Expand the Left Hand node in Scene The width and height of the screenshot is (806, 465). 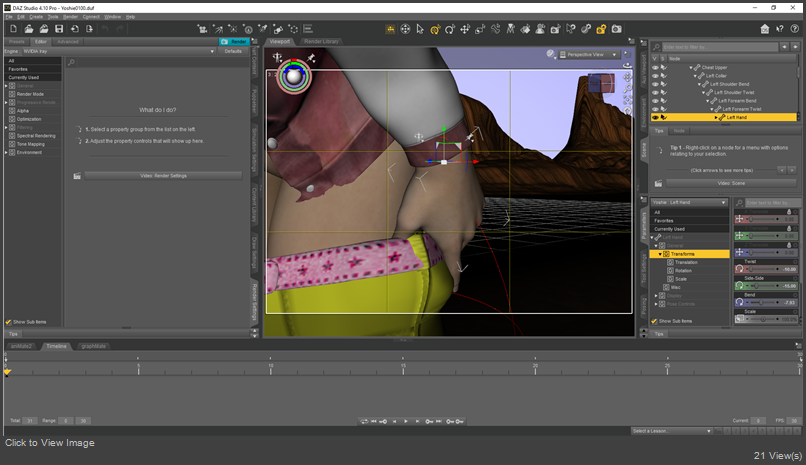(x=716, y=118)
